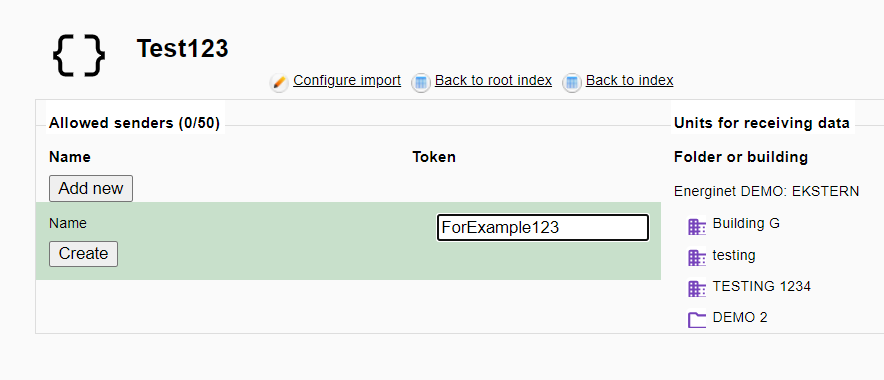Click the Test123 page title
Image resolution: width=884 pixels, height=380 pixels.
[183, 49]
